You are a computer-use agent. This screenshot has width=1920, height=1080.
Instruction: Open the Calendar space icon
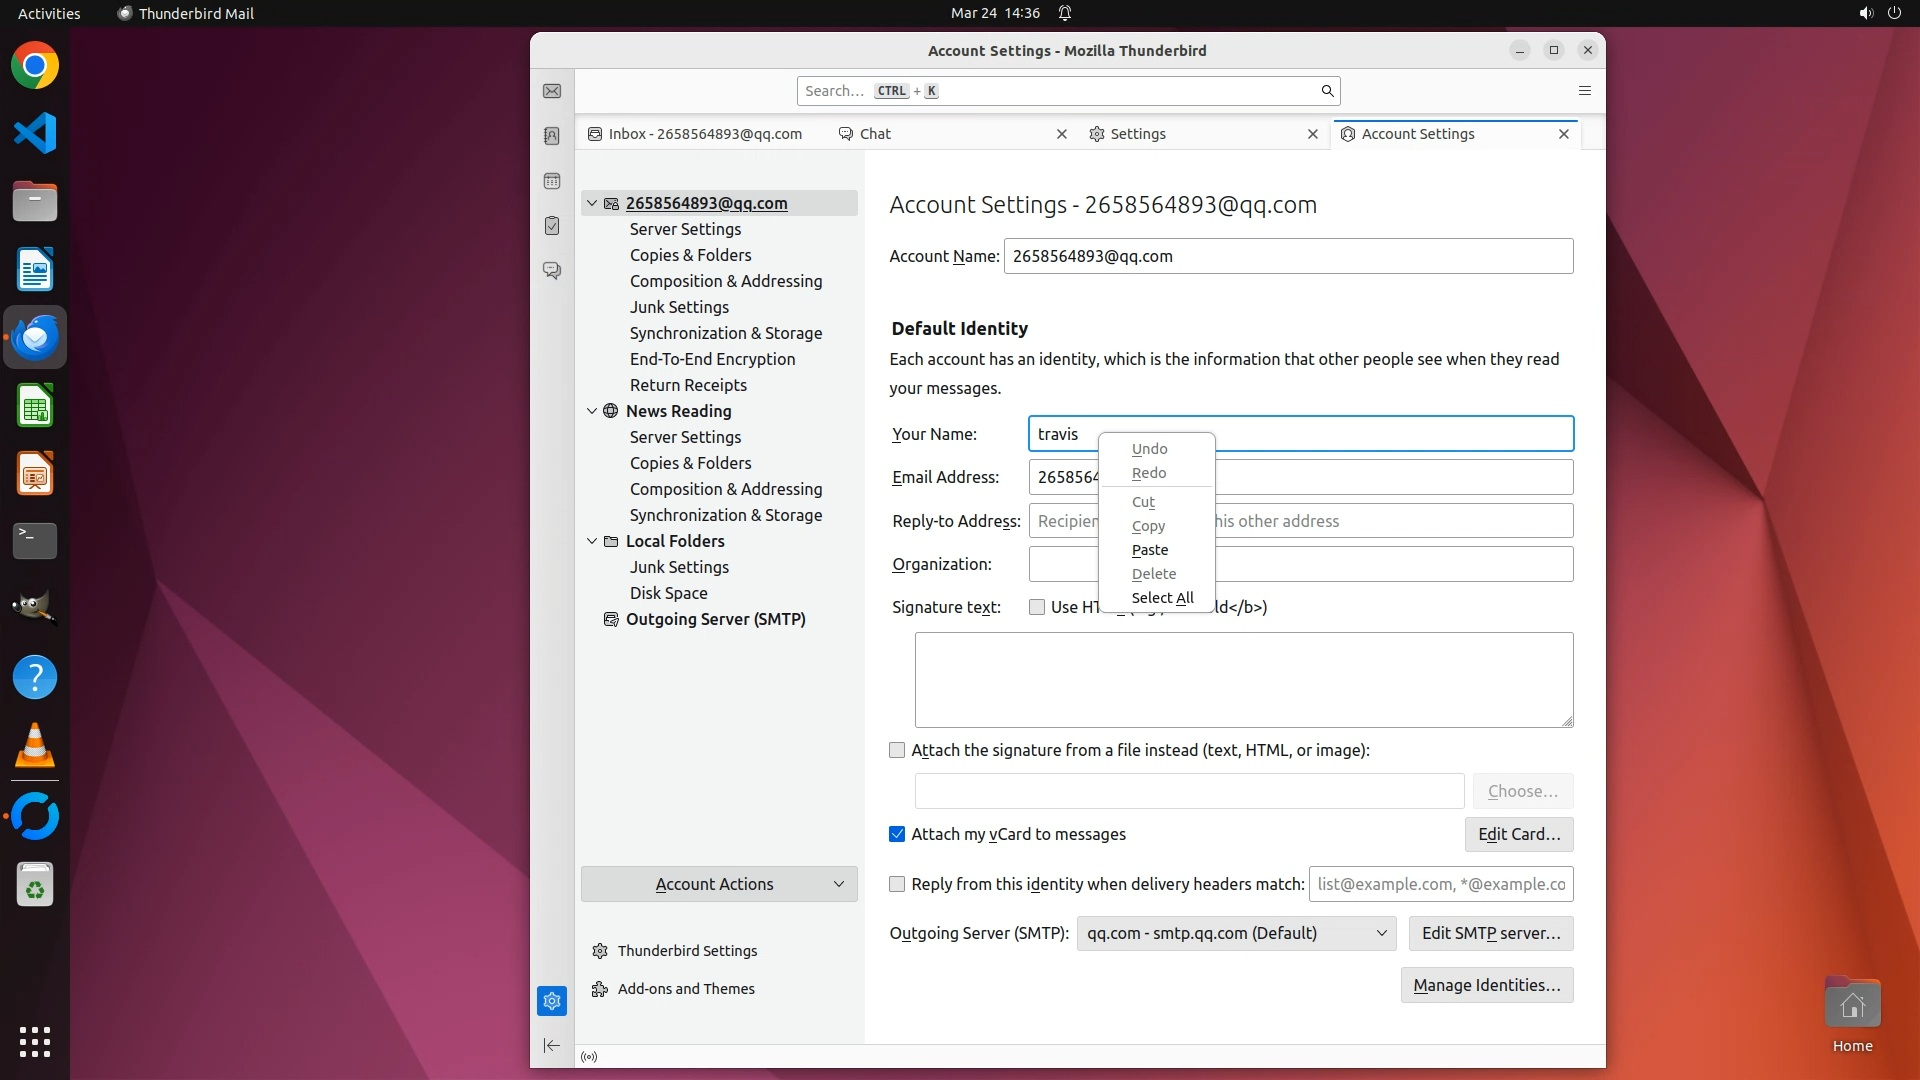point(552,181)
